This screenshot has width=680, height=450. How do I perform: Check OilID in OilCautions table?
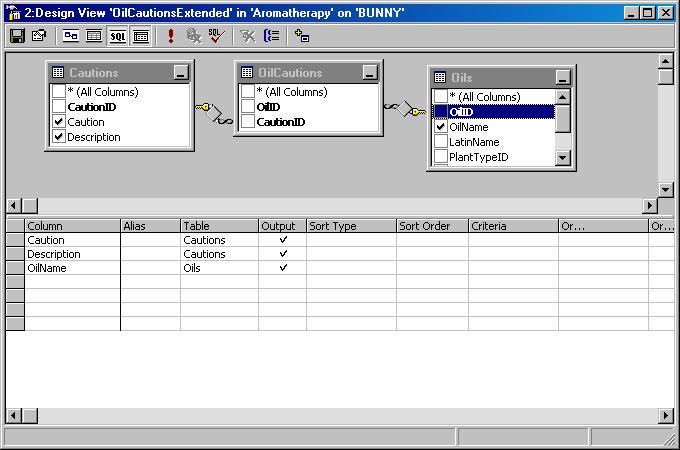tap(248, 107)
